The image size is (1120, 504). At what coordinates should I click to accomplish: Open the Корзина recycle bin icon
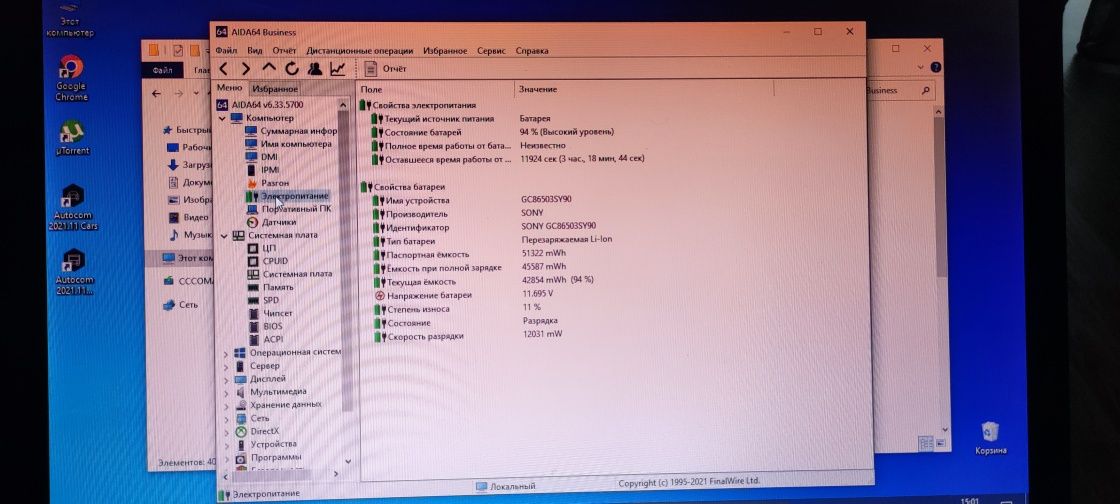(x=991, y=438)
